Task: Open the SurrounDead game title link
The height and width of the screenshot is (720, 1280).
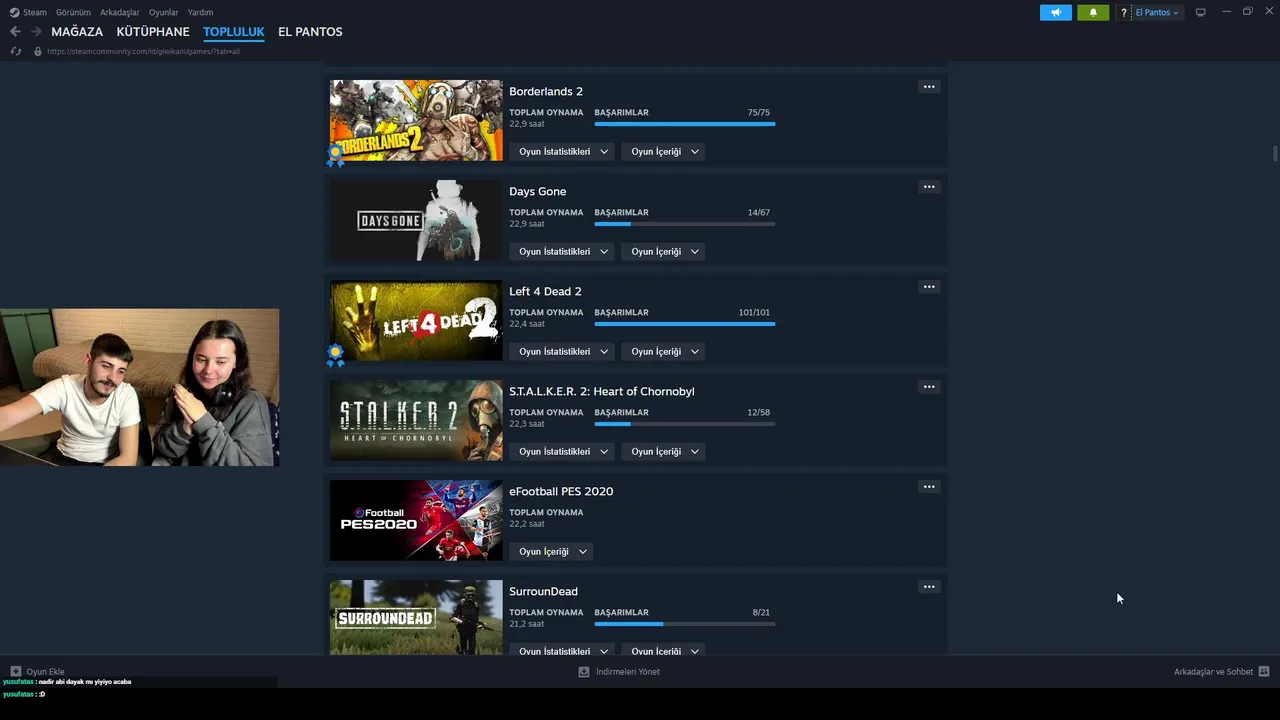Action: click(543, 591)
